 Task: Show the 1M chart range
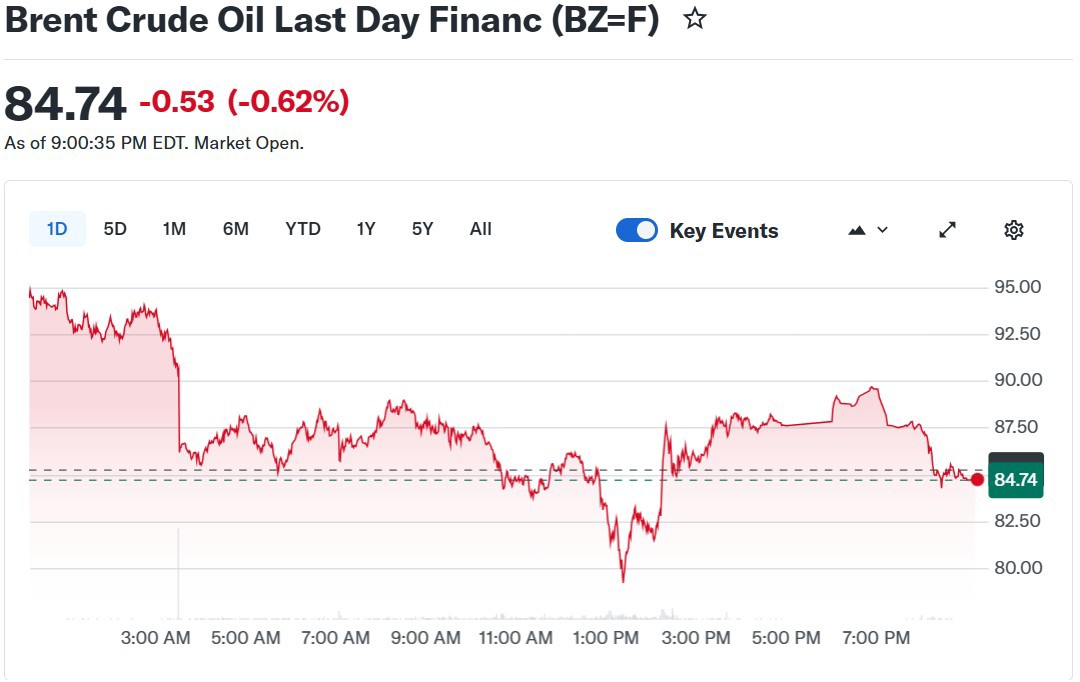tap(174, 229)
